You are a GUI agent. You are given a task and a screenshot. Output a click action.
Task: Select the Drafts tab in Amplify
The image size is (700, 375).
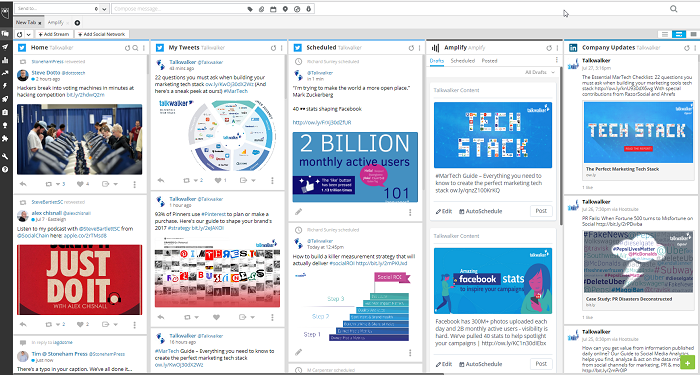pyautogui.click(x=437, y=61)
